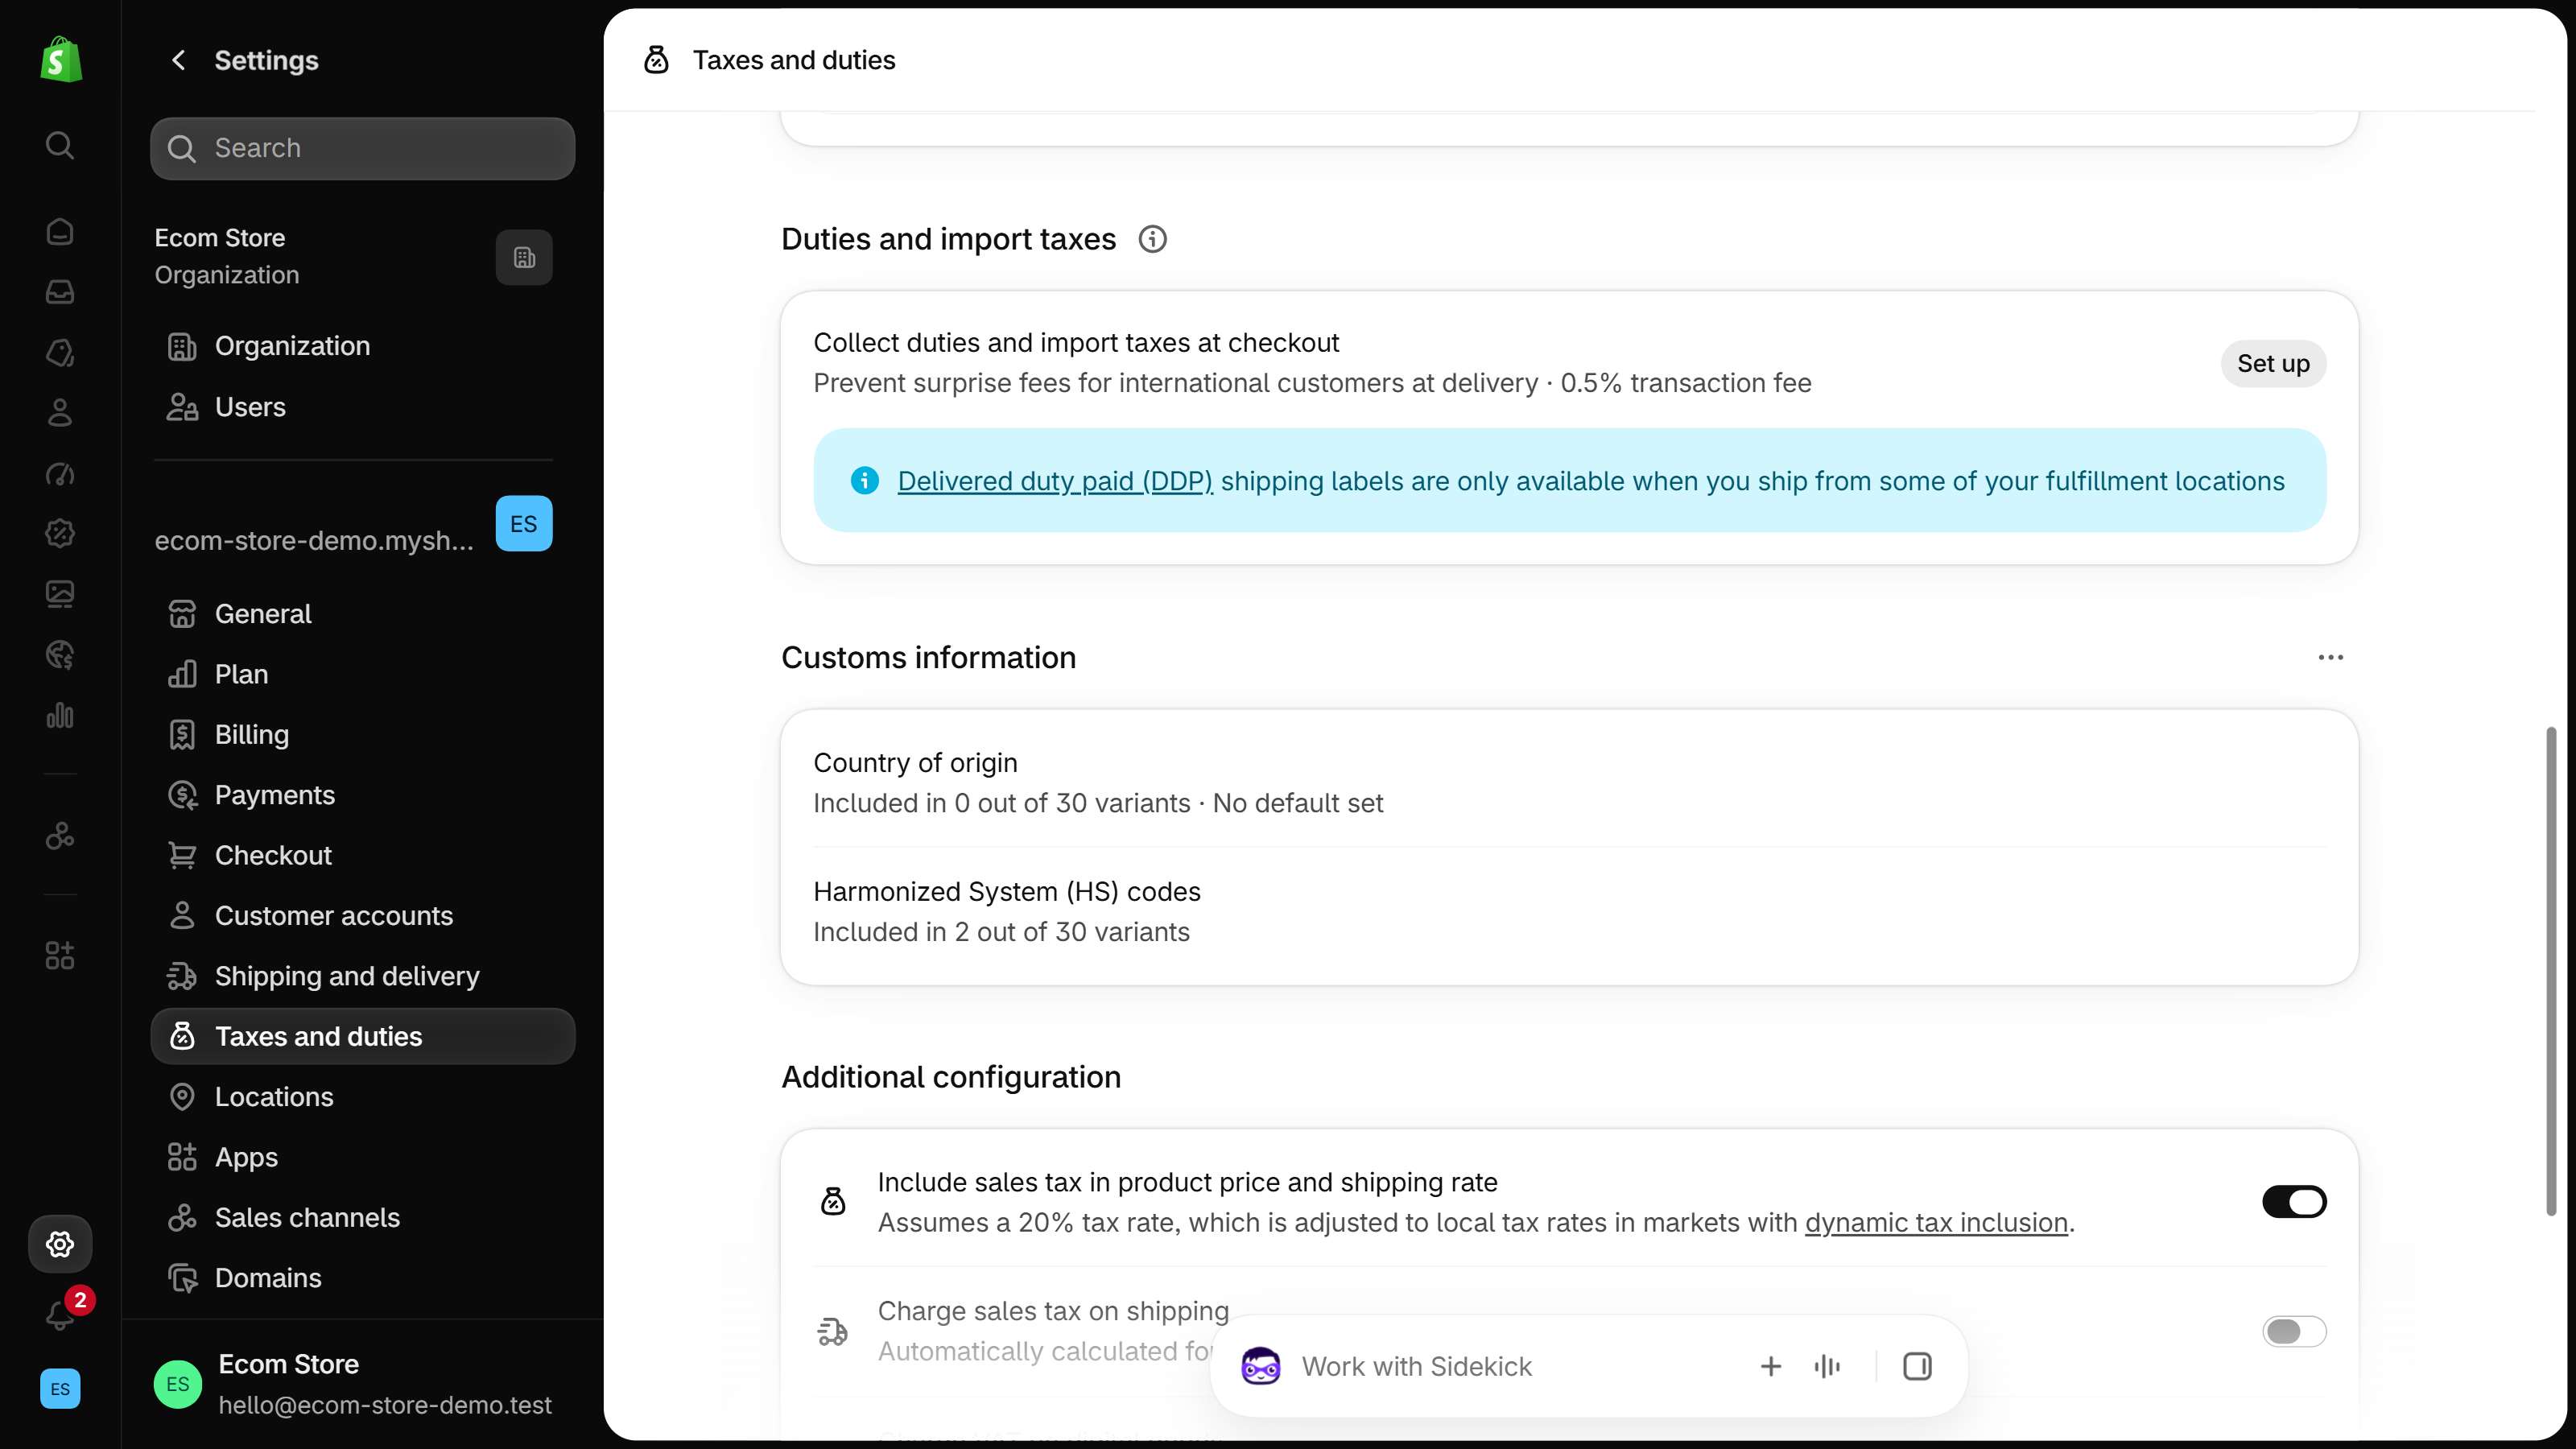Click the Shopify logo in left rail
This screenshot has width=2576, height=1449.
click(x=60, y=60)
